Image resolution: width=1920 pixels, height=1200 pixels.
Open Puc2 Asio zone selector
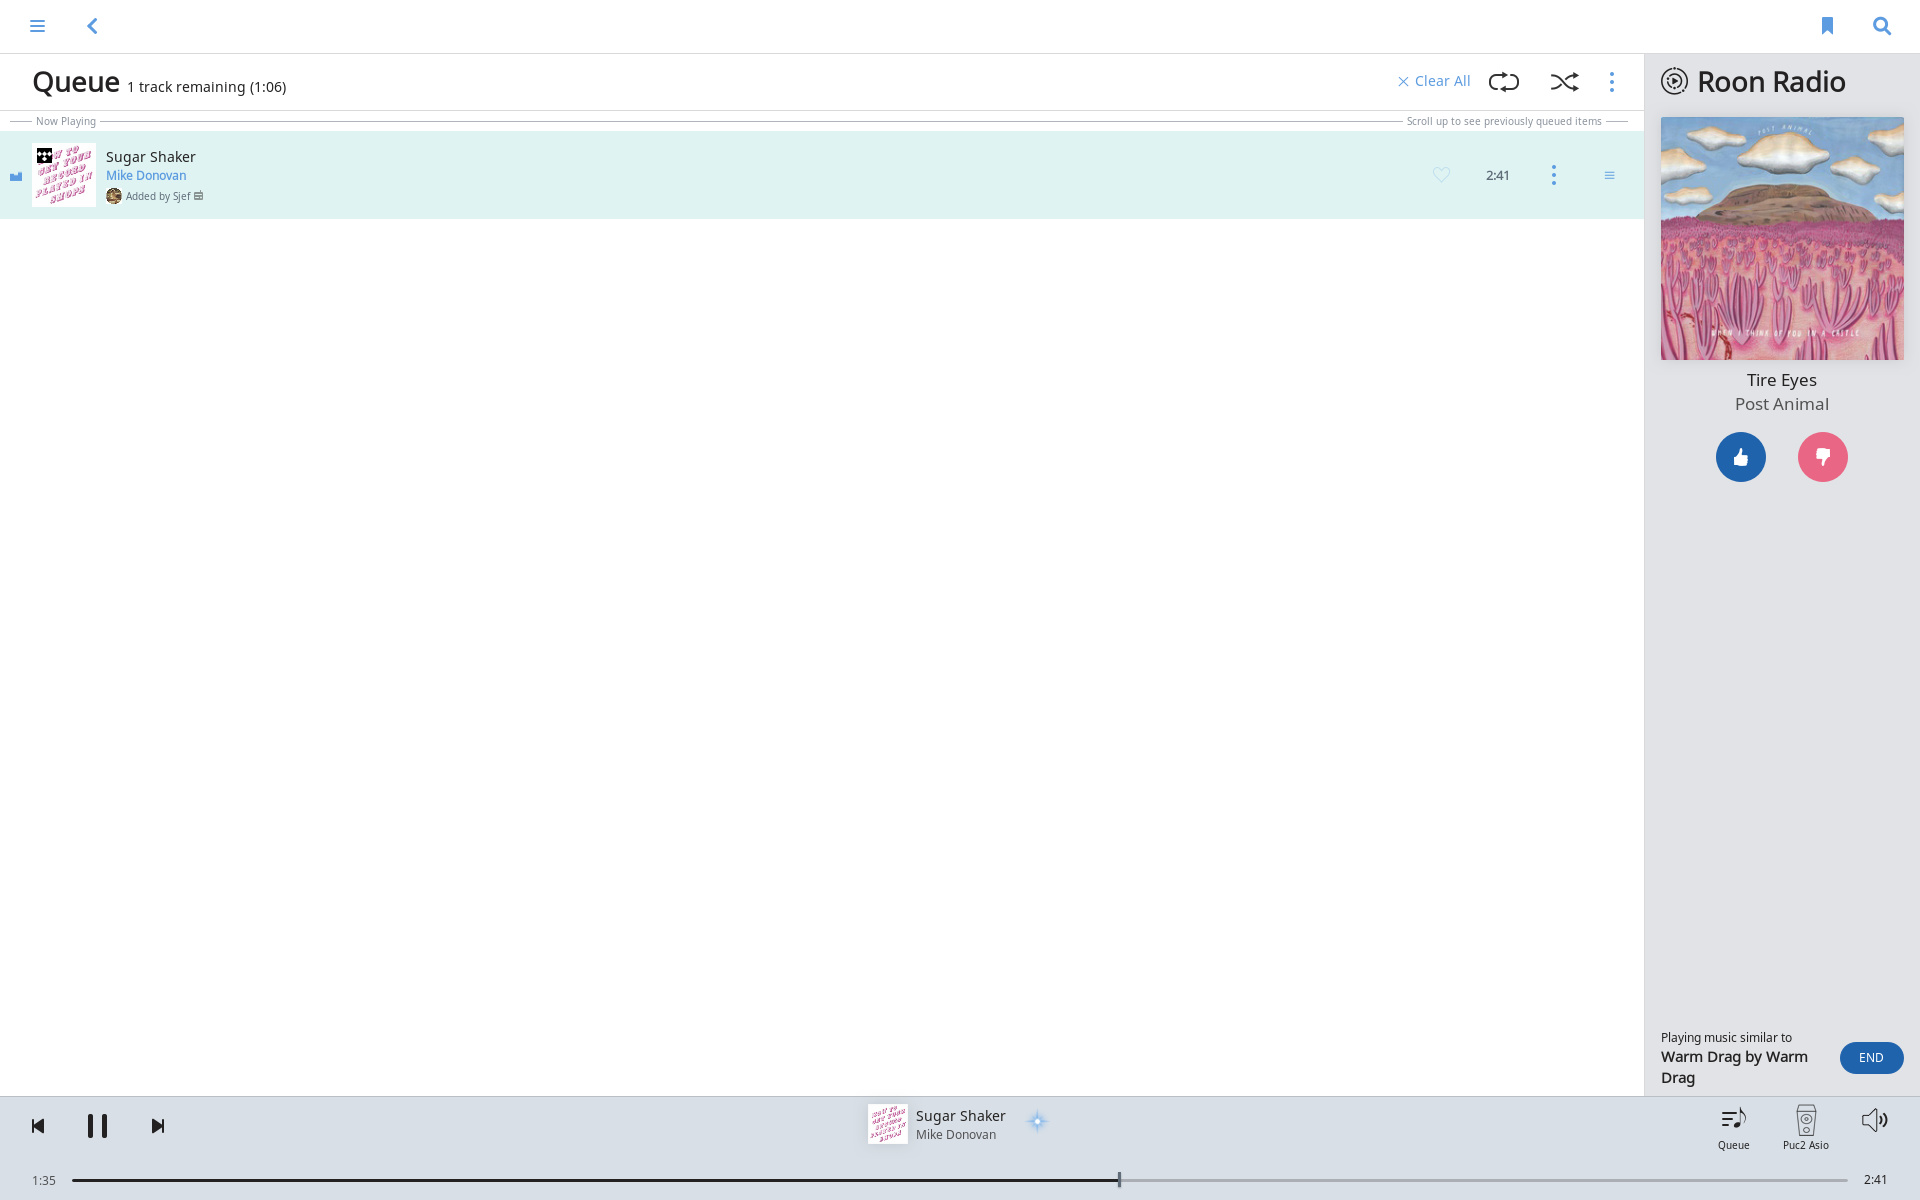1805,1127
